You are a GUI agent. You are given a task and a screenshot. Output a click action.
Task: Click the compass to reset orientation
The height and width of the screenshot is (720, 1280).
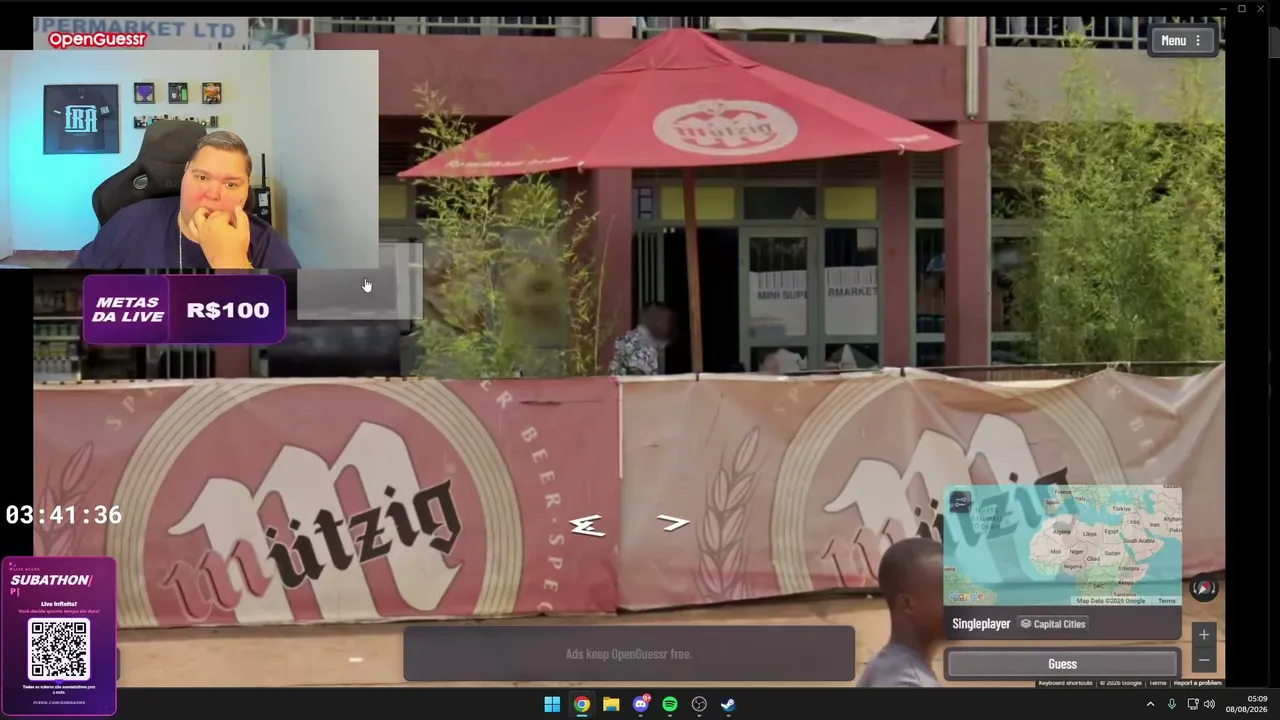pos(1204,587)
